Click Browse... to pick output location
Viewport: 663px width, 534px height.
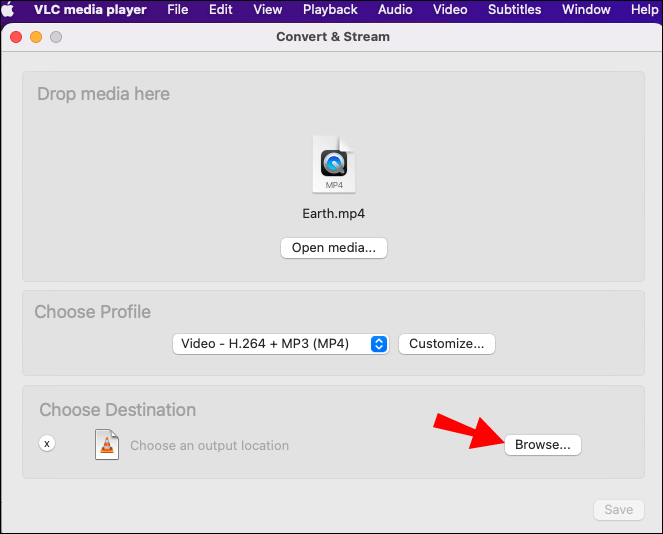point(542,445)
